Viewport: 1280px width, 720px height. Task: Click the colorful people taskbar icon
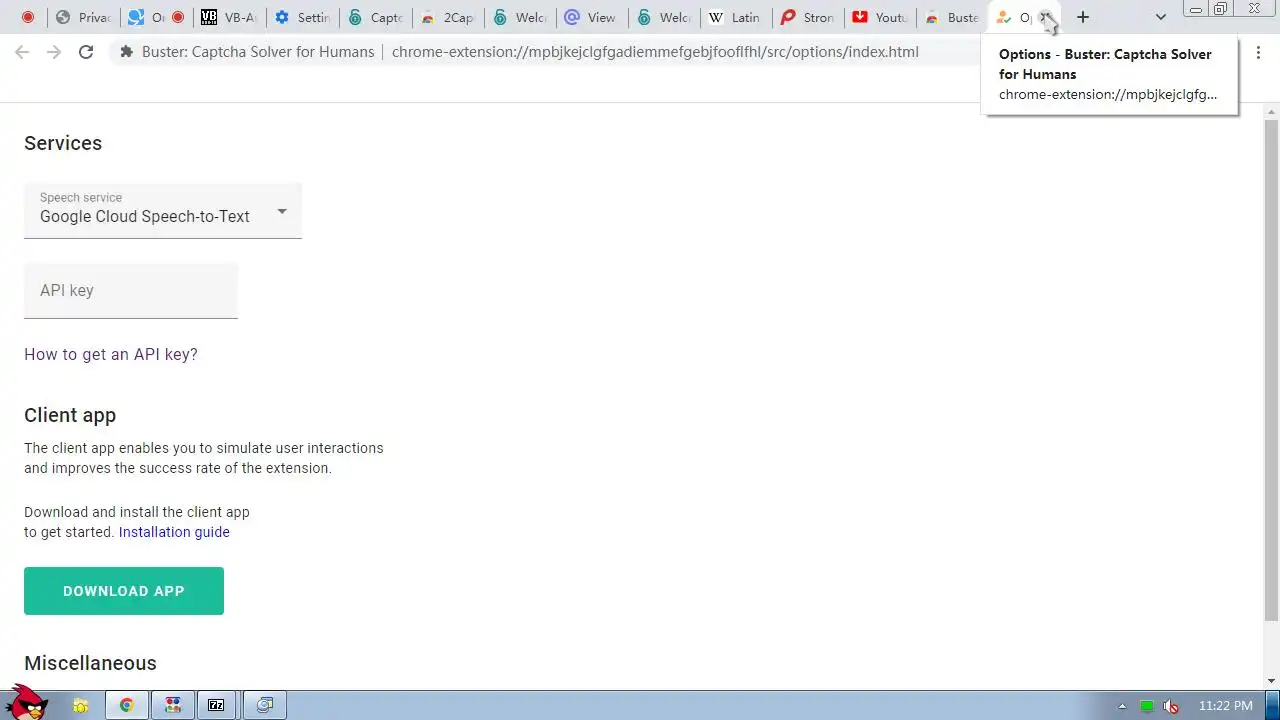173,705
